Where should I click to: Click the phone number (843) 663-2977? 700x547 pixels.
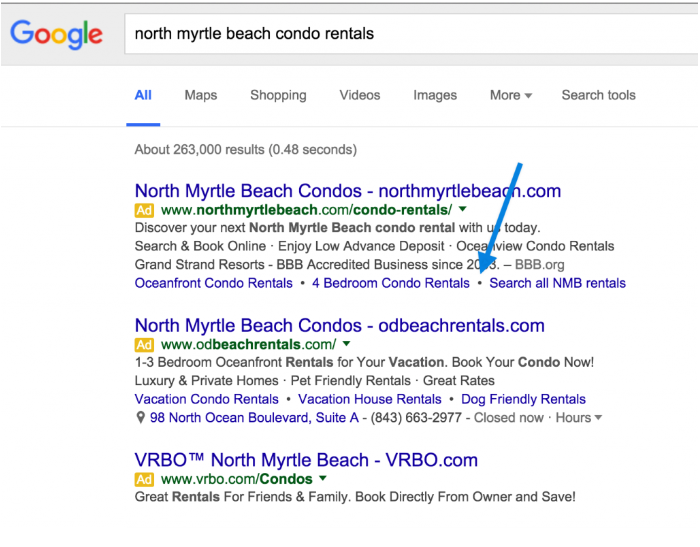(416, 418)
